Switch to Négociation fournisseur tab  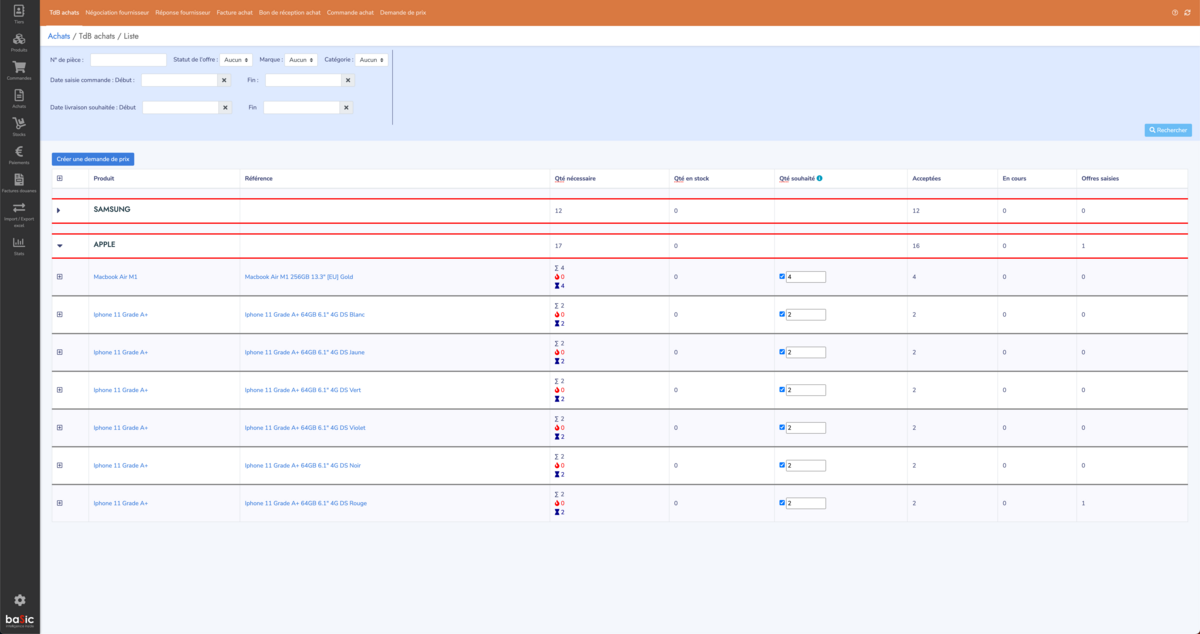tap(118, 13)
